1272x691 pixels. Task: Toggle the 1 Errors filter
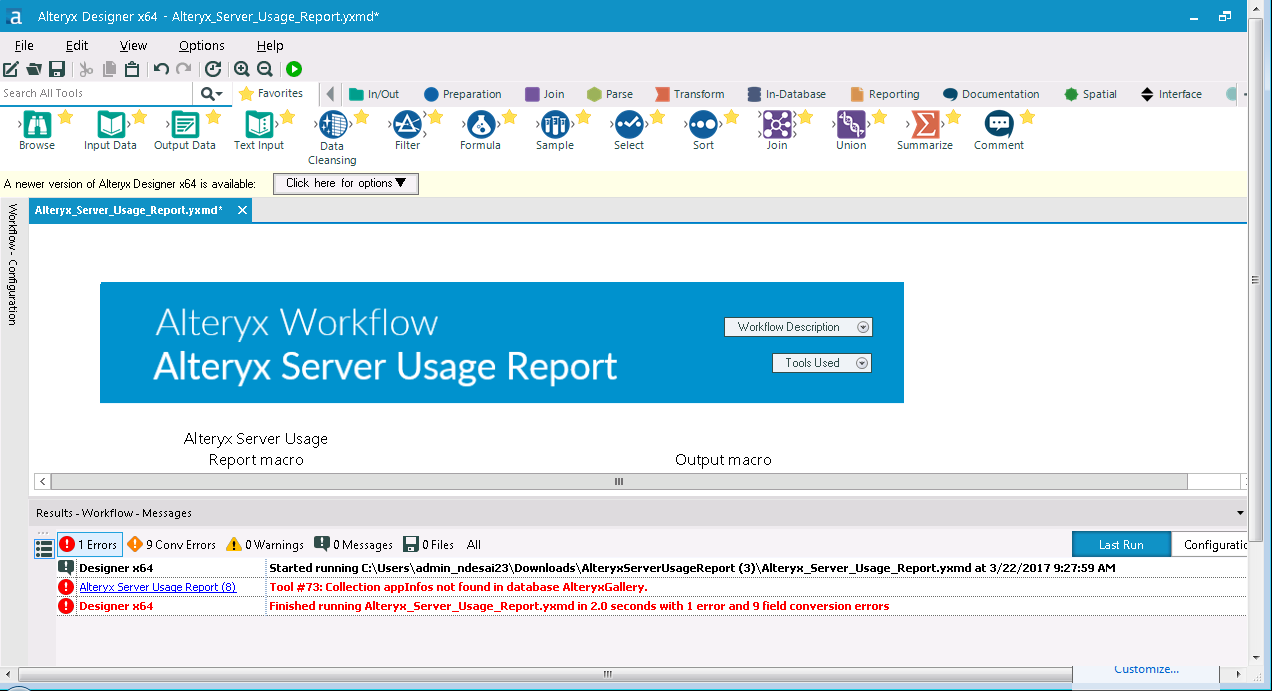coord(89,544)
